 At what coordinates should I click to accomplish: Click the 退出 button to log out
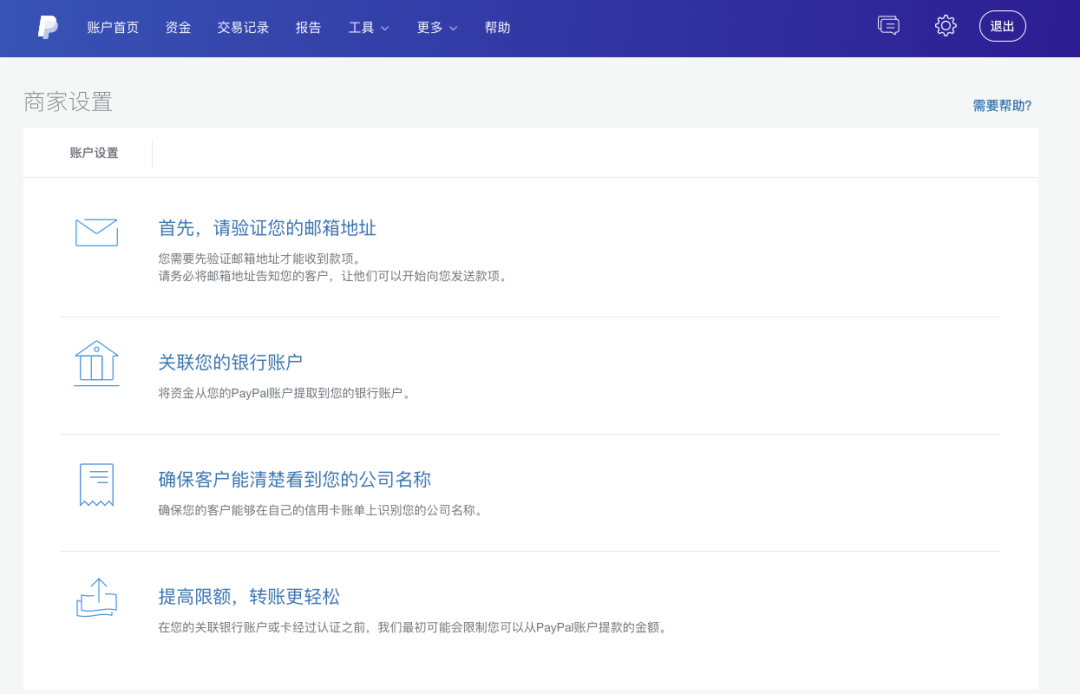coord(1002,29)
